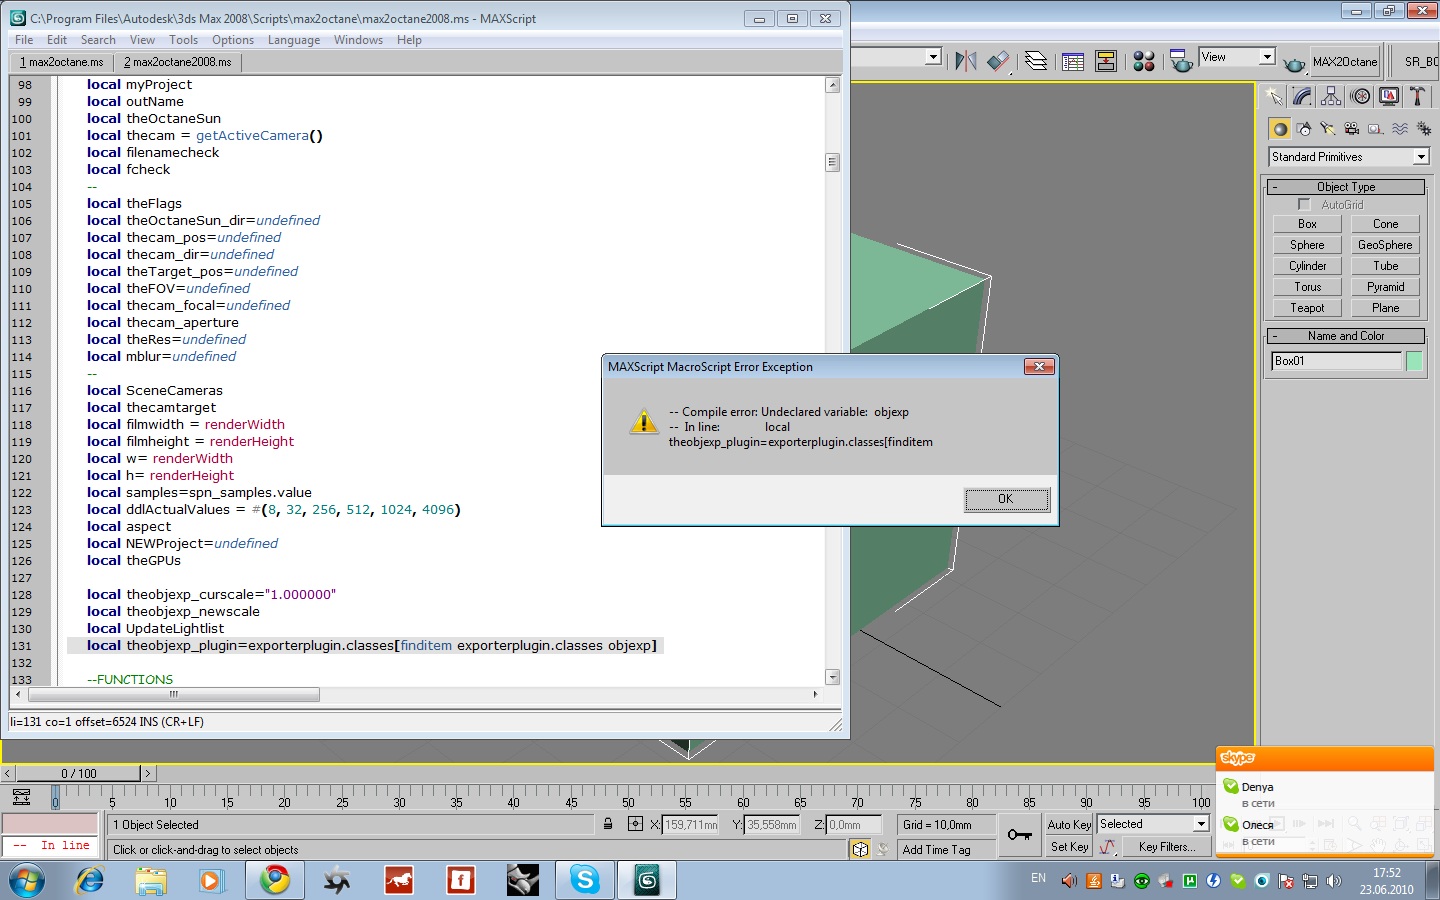This screenshot has width=1440, height=900.
Task: Open the File menu in MAXScript editor
Action: click(24, 40)
